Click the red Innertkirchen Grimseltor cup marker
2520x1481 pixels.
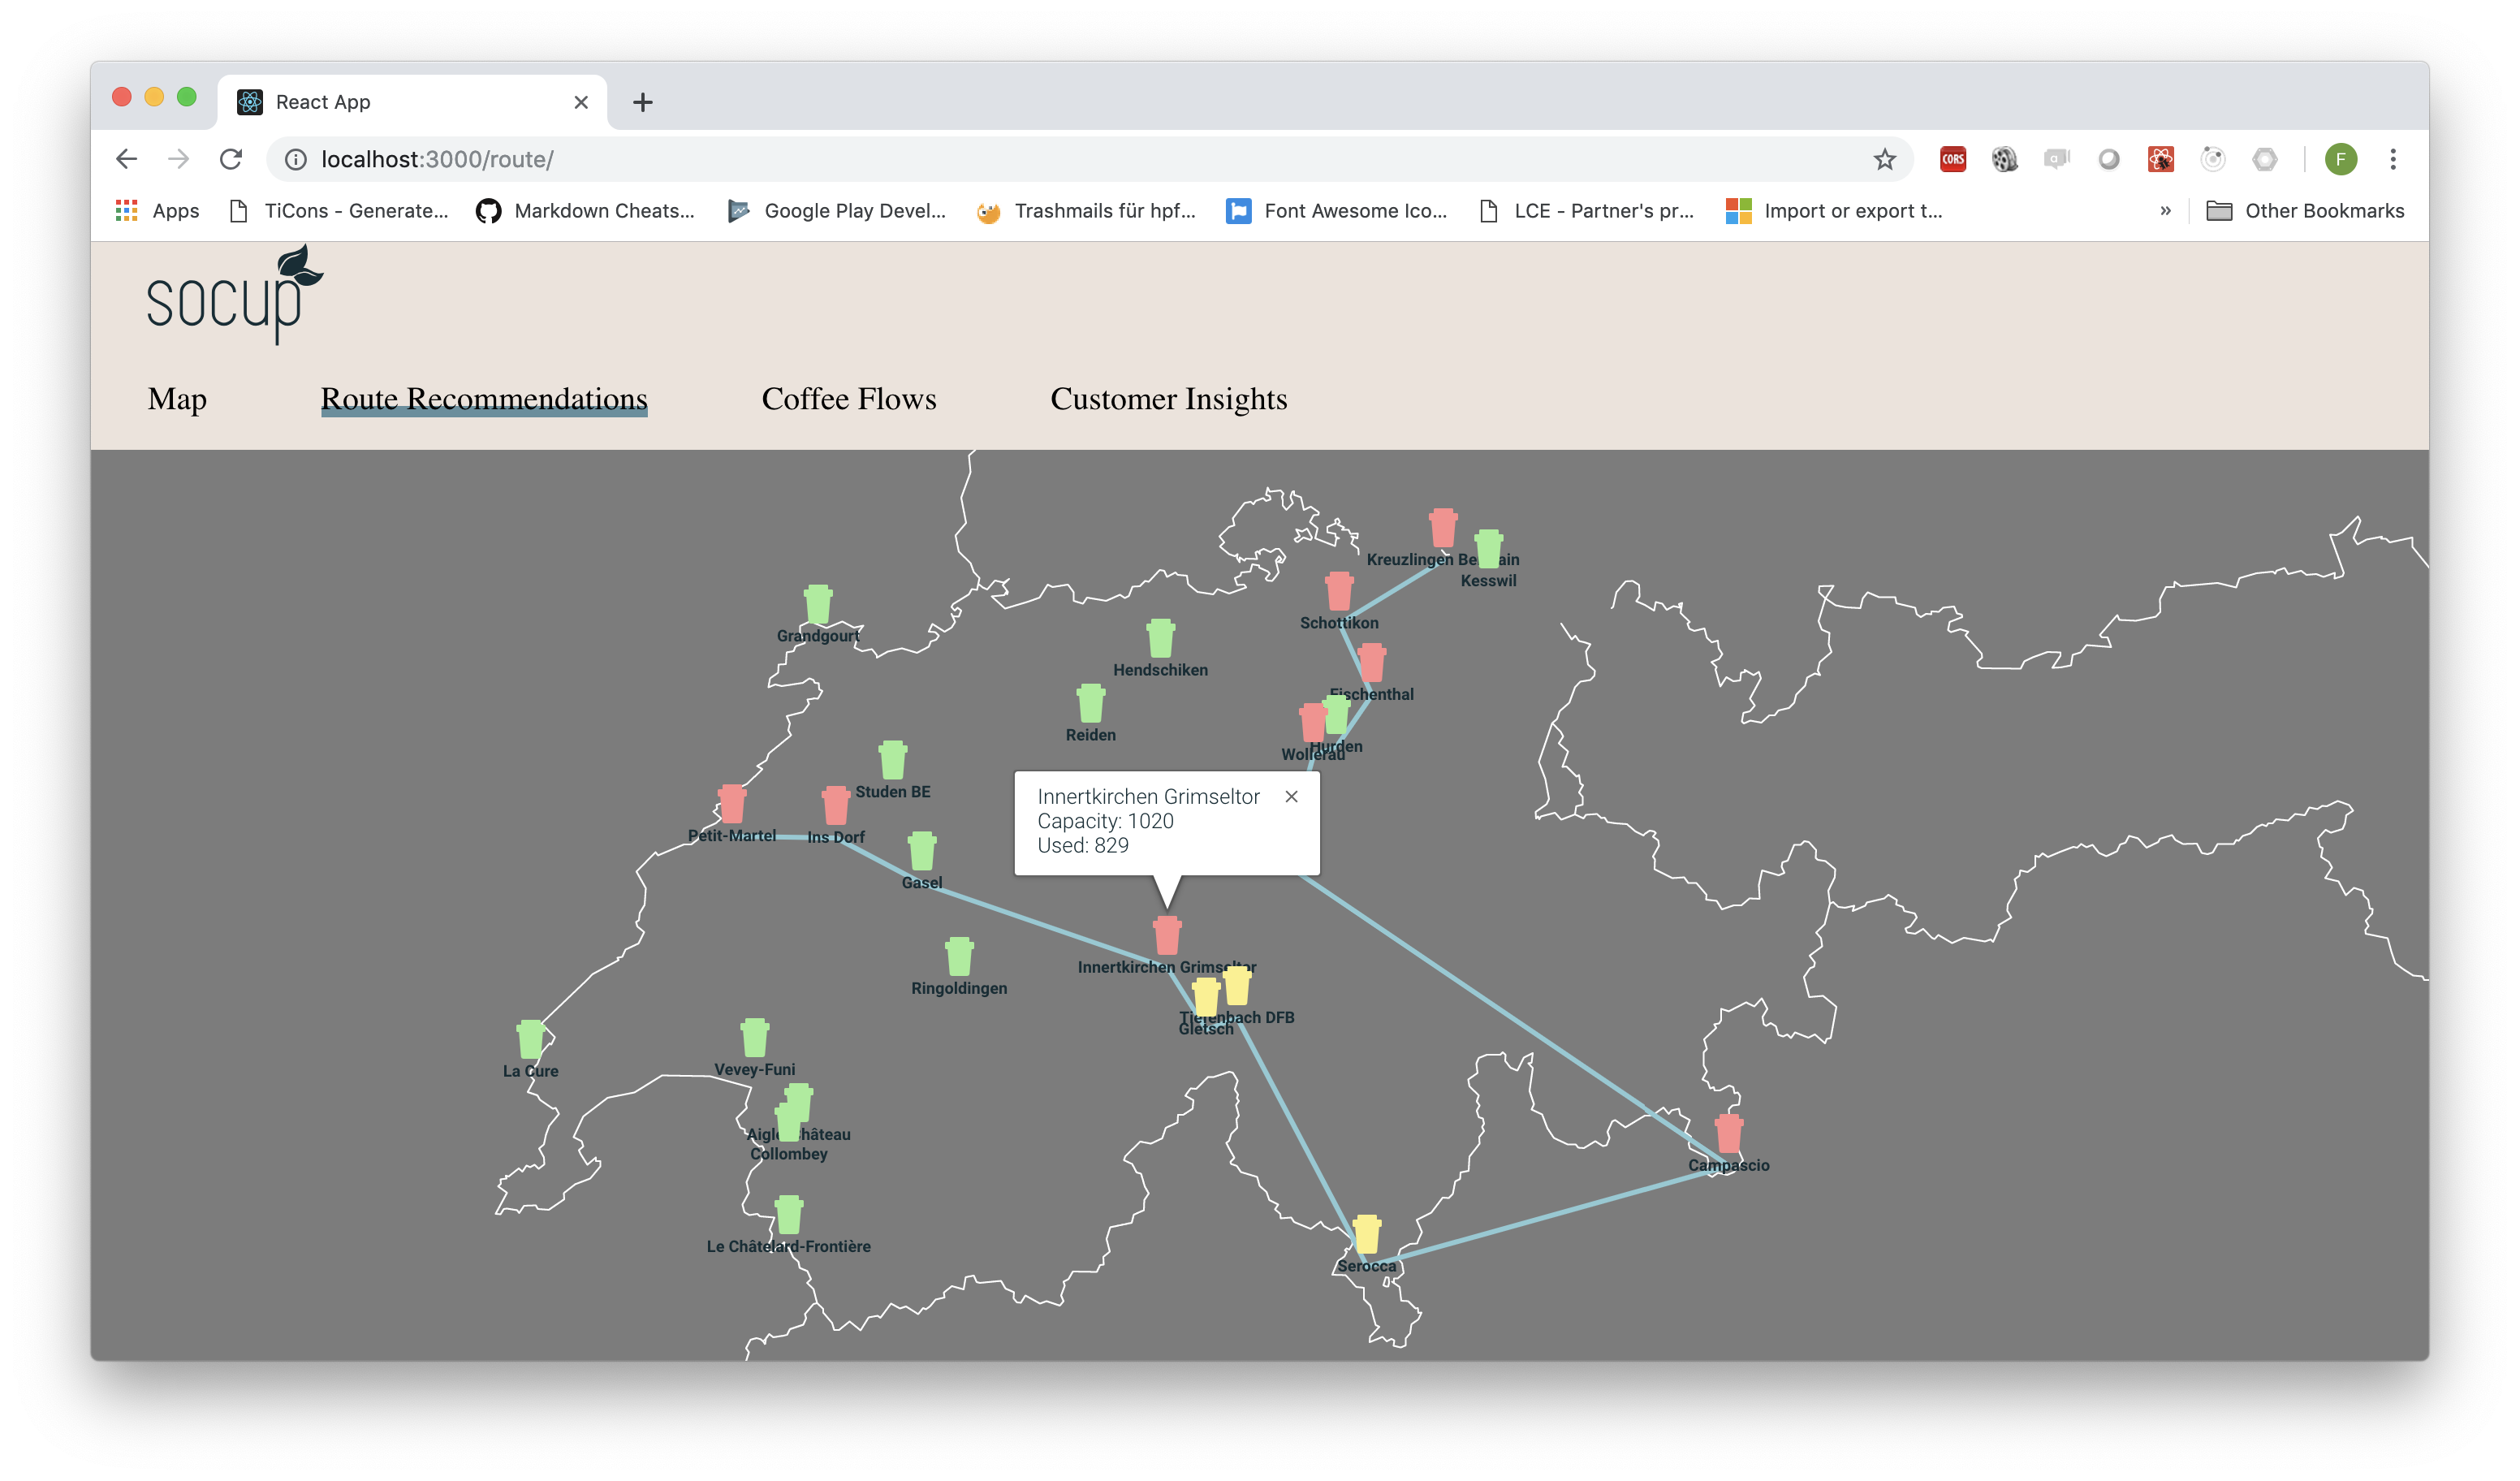click(x=1167, y=935)
